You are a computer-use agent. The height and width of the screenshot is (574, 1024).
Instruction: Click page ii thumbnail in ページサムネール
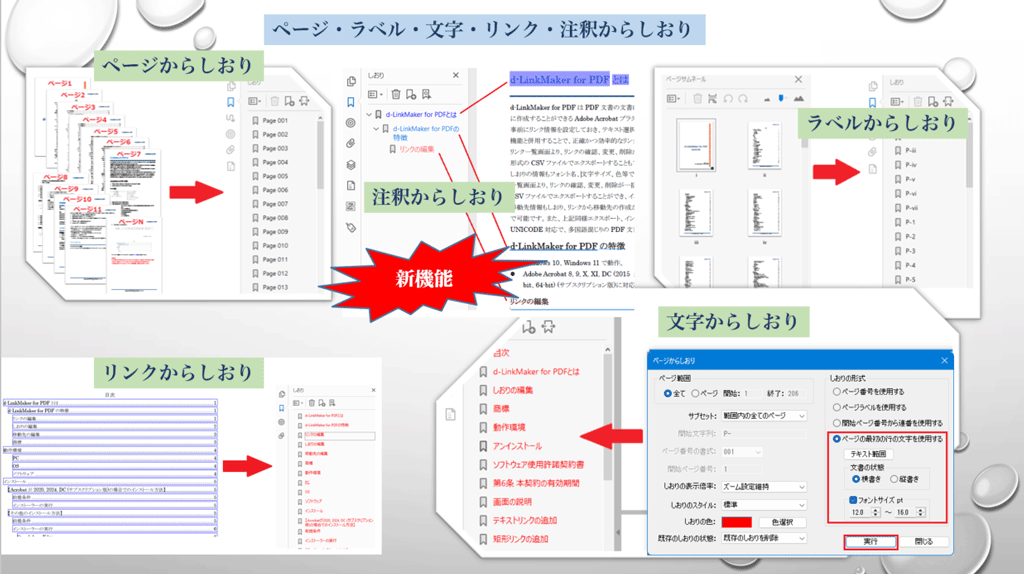[x=764, y=145]
